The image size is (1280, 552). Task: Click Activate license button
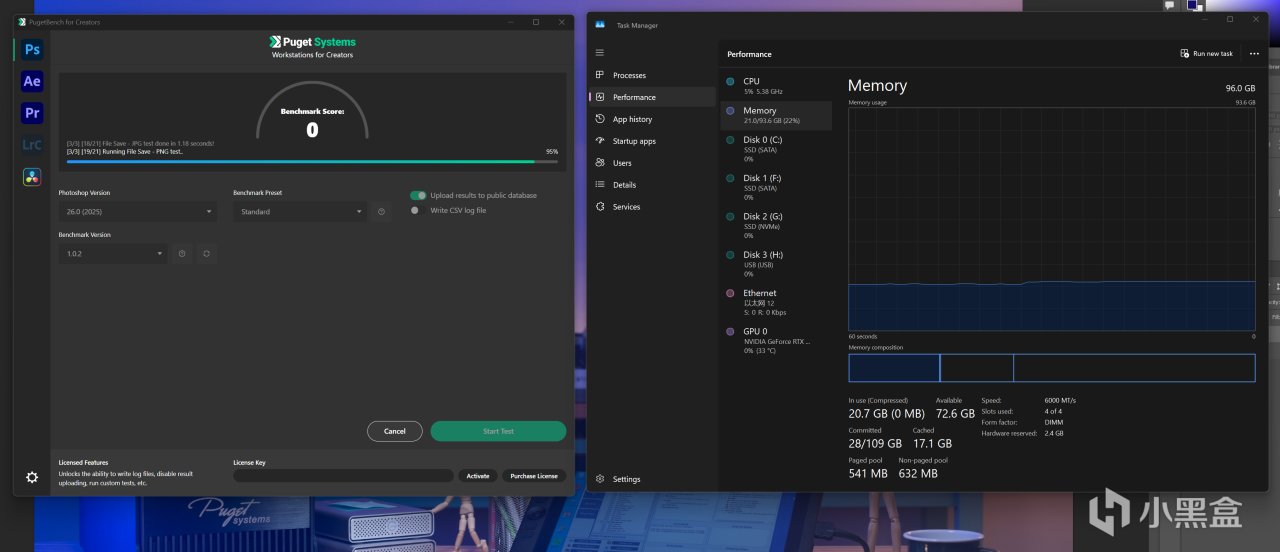(478, 476)
